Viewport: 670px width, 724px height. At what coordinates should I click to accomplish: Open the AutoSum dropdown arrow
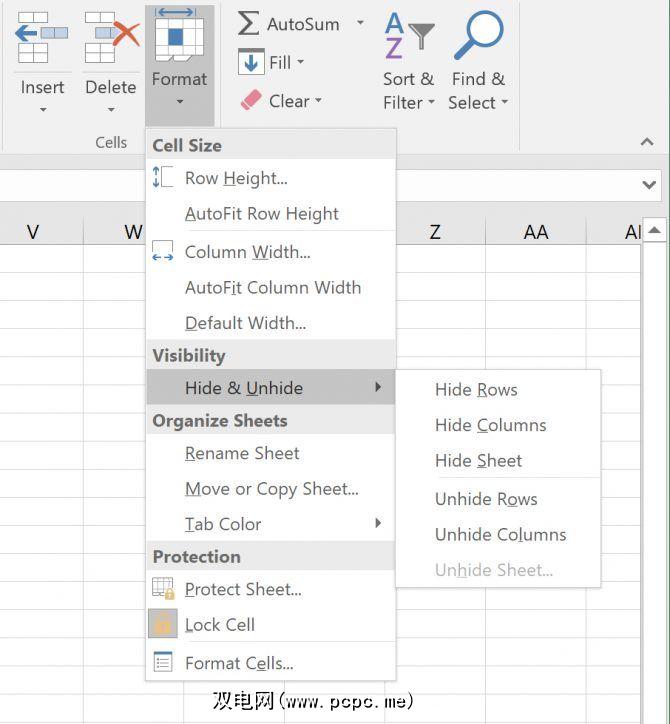pyautogui.click(x=360, y=23)
